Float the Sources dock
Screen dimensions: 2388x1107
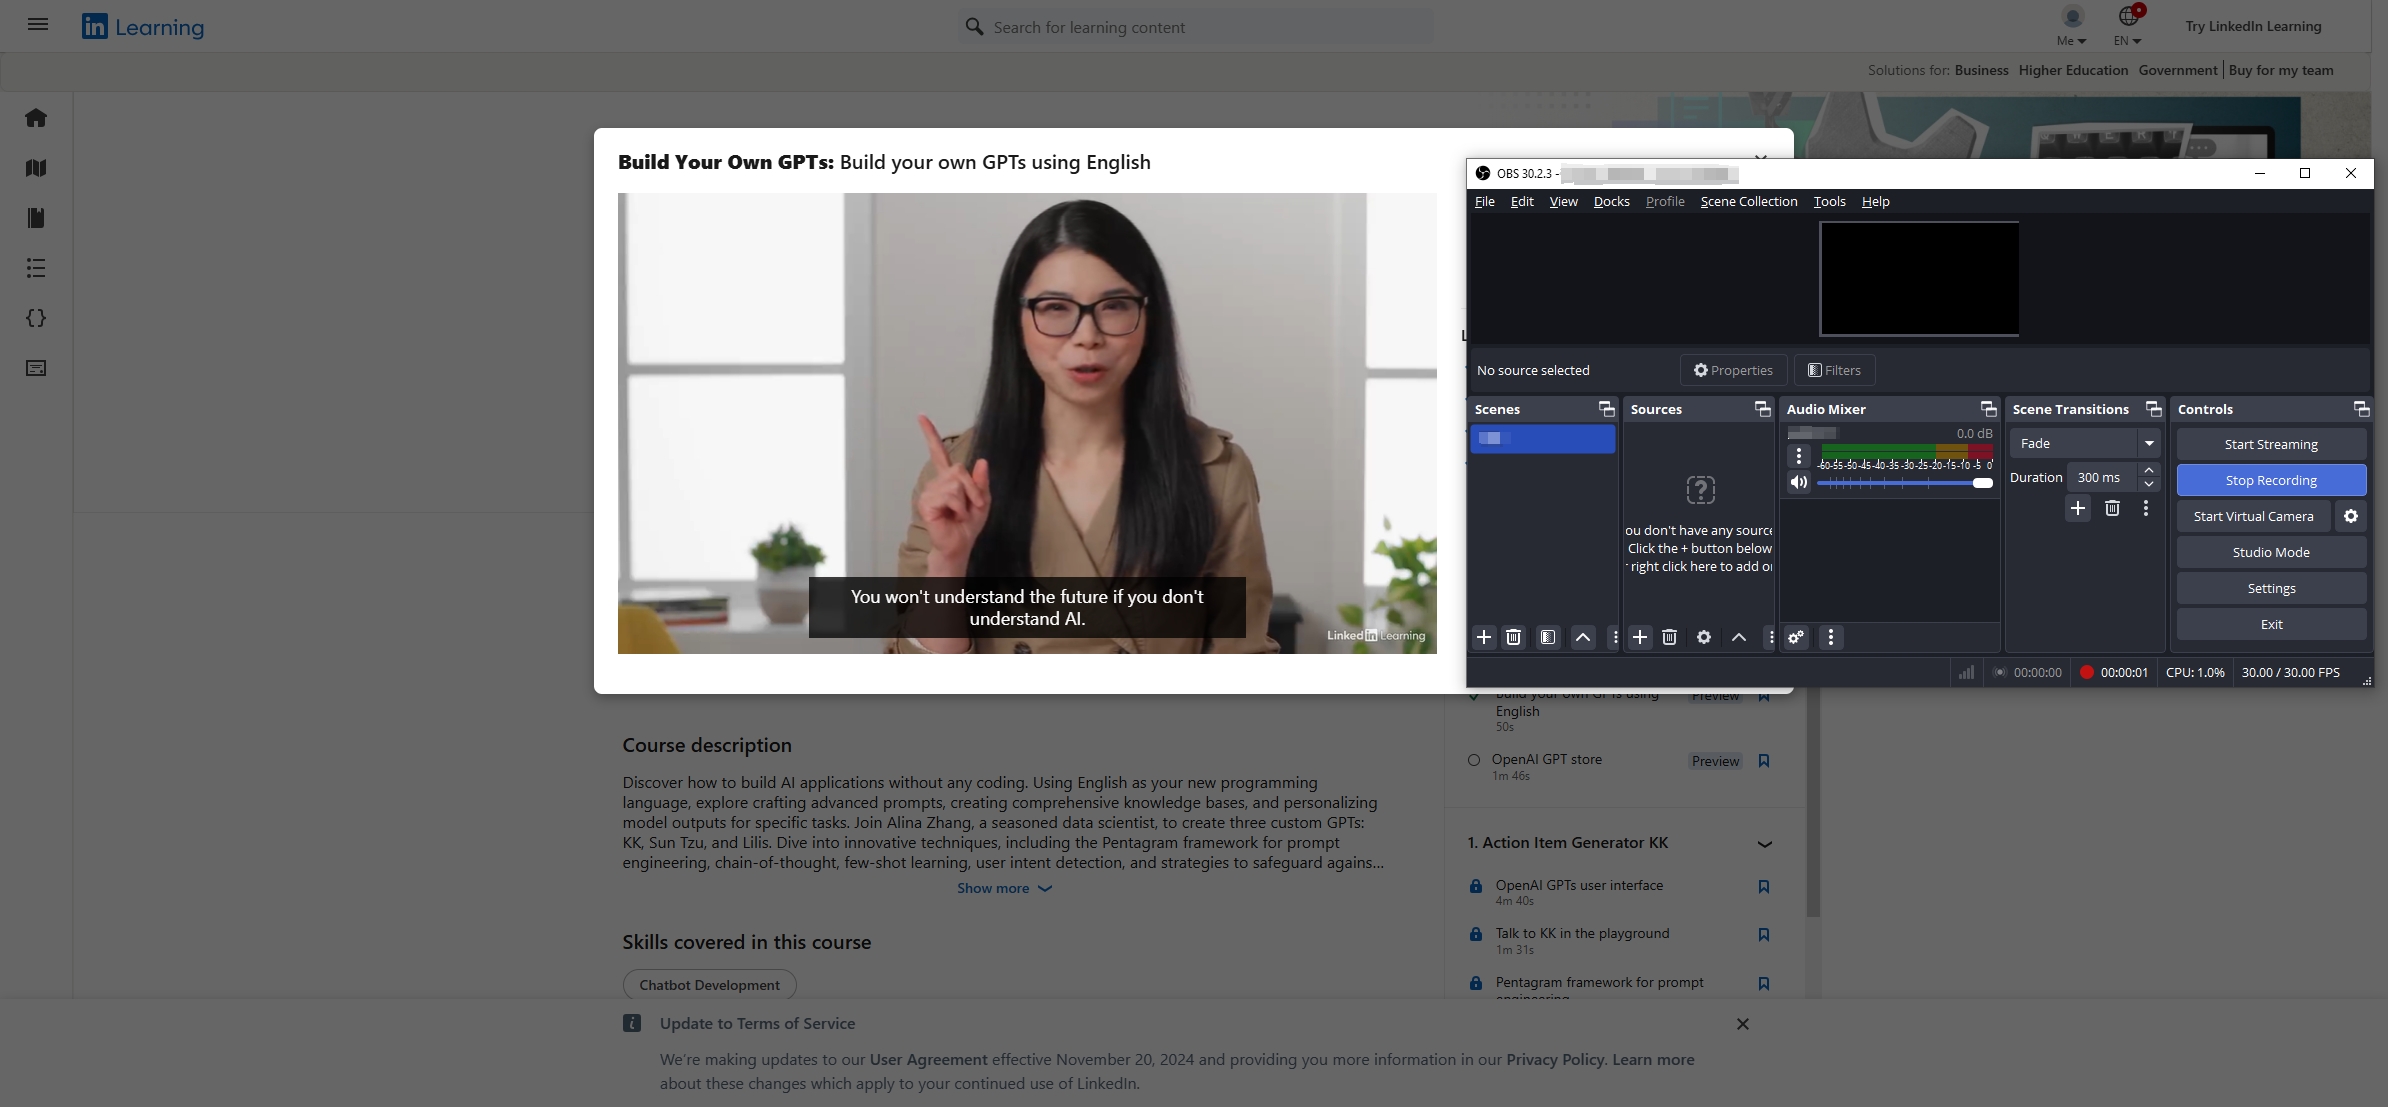point(1763,409)
